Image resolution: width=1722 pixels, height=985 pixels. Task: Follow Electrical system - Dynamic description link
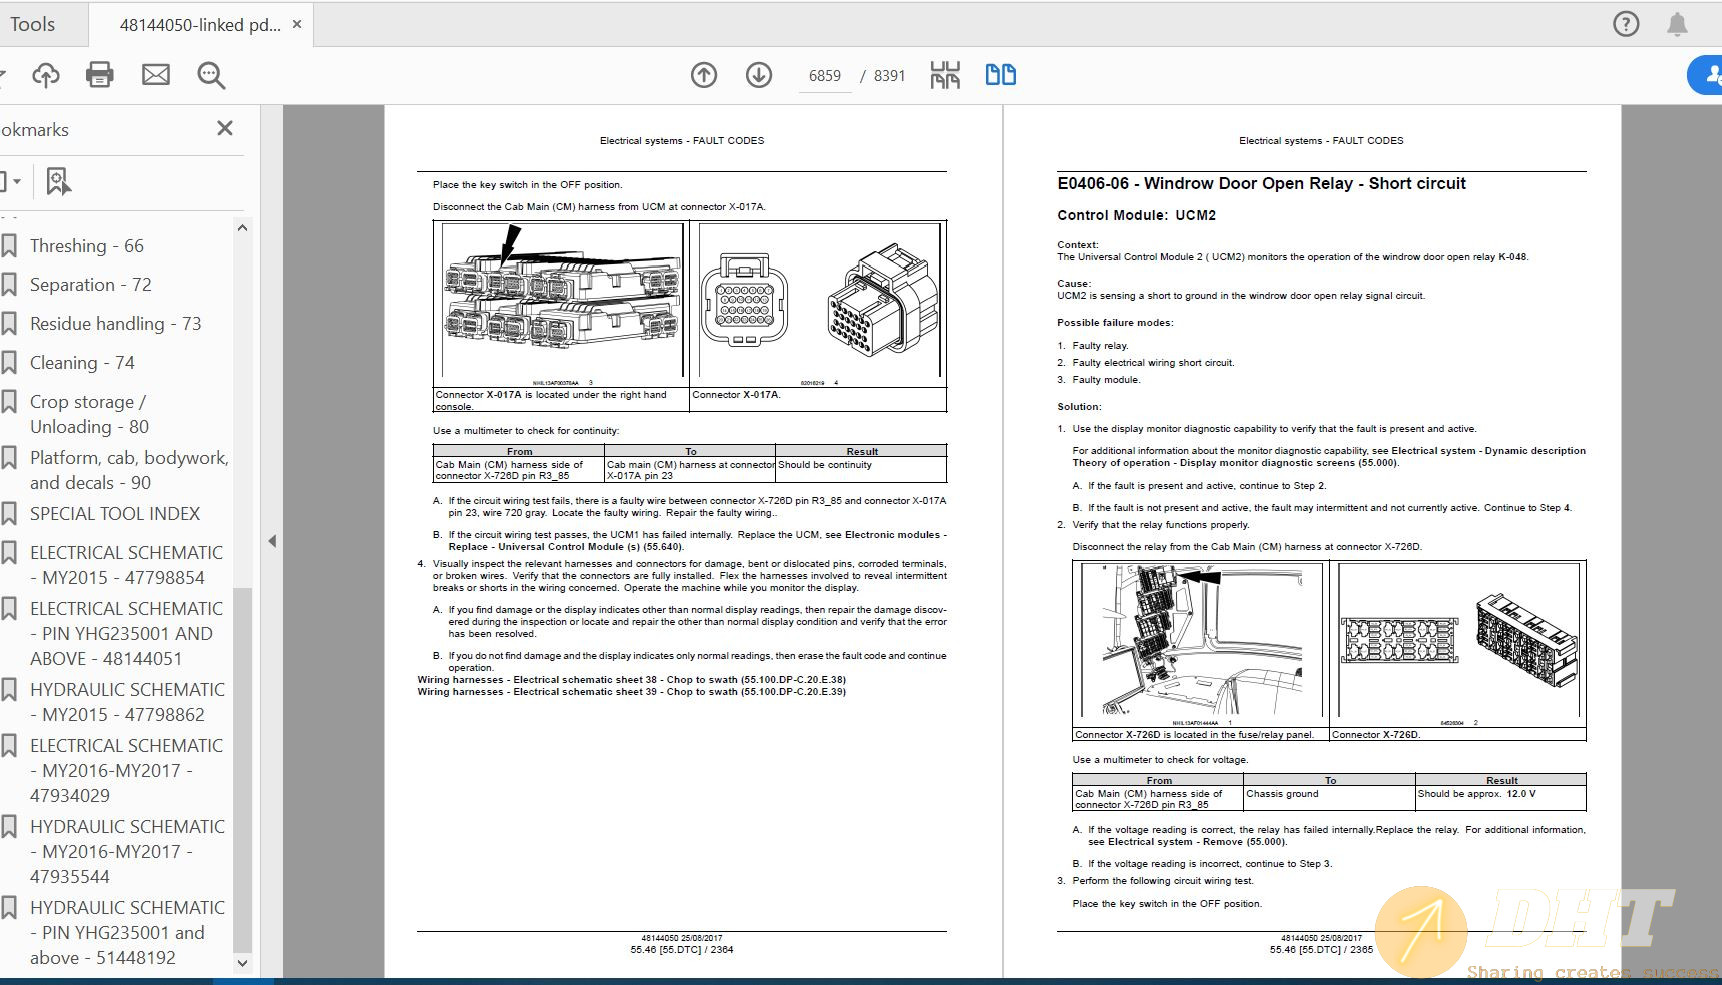(x=1329, y=457)
